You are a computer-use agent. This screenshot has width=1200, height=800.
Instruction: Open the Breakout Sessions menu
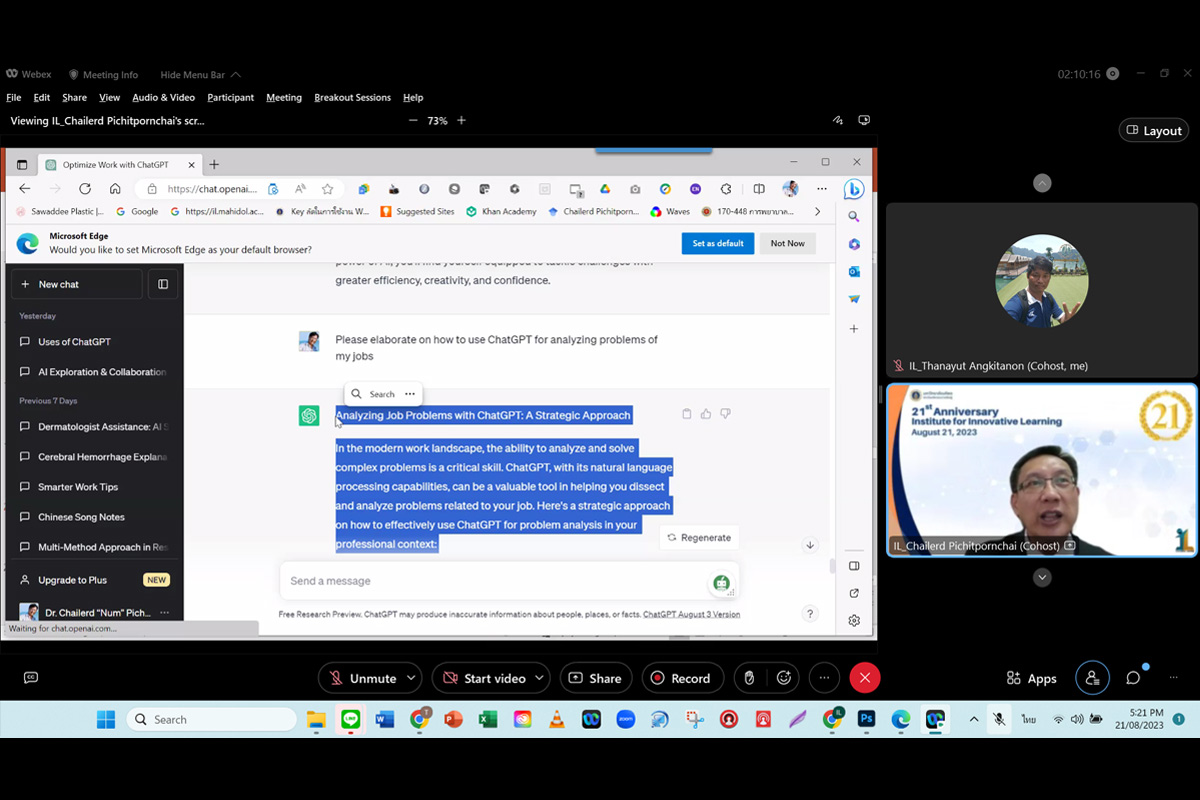(352, 97)
